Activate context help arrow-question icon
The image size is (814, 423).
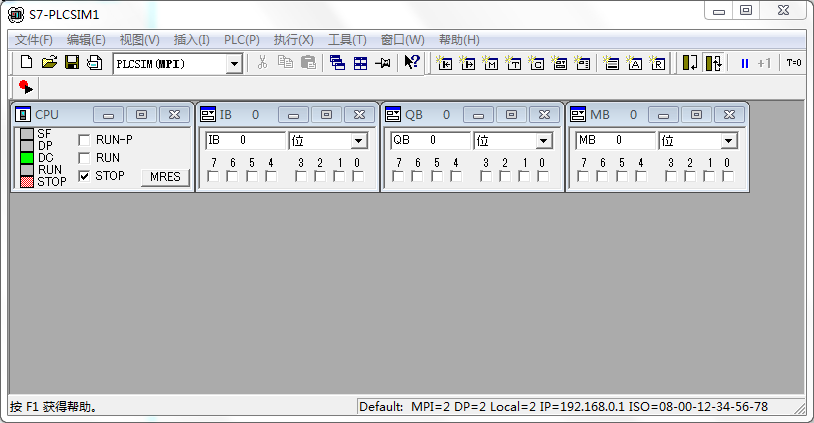click(x=412, y=63)
